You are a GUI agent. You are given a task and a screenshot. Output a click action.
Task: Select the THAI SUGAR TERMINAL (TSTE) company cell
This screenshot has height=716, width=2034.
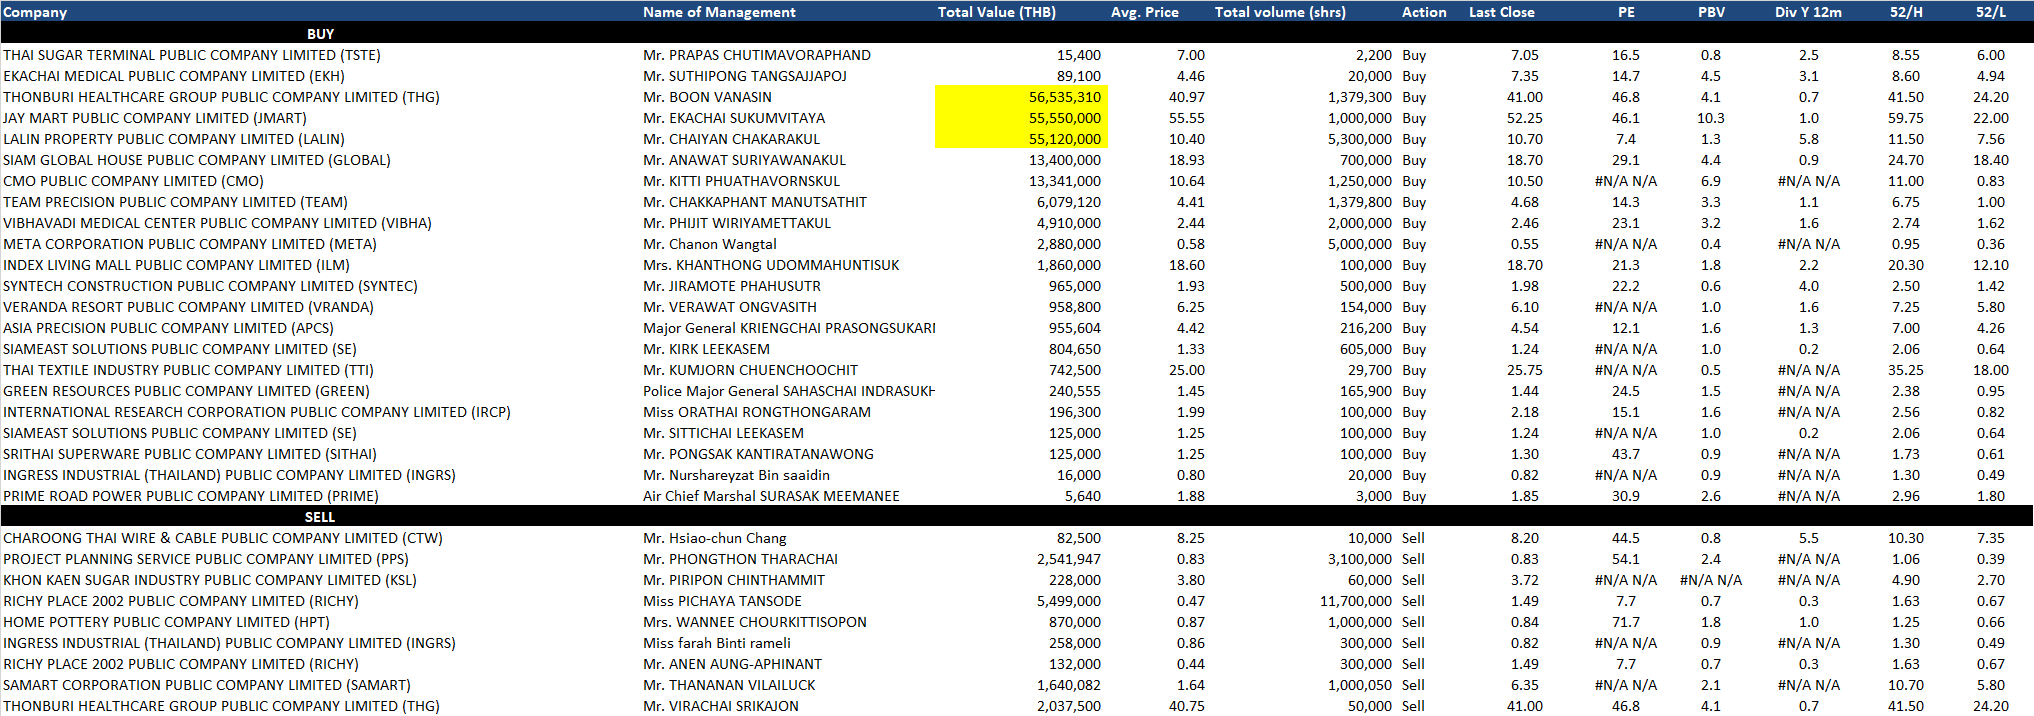[192, 55]
